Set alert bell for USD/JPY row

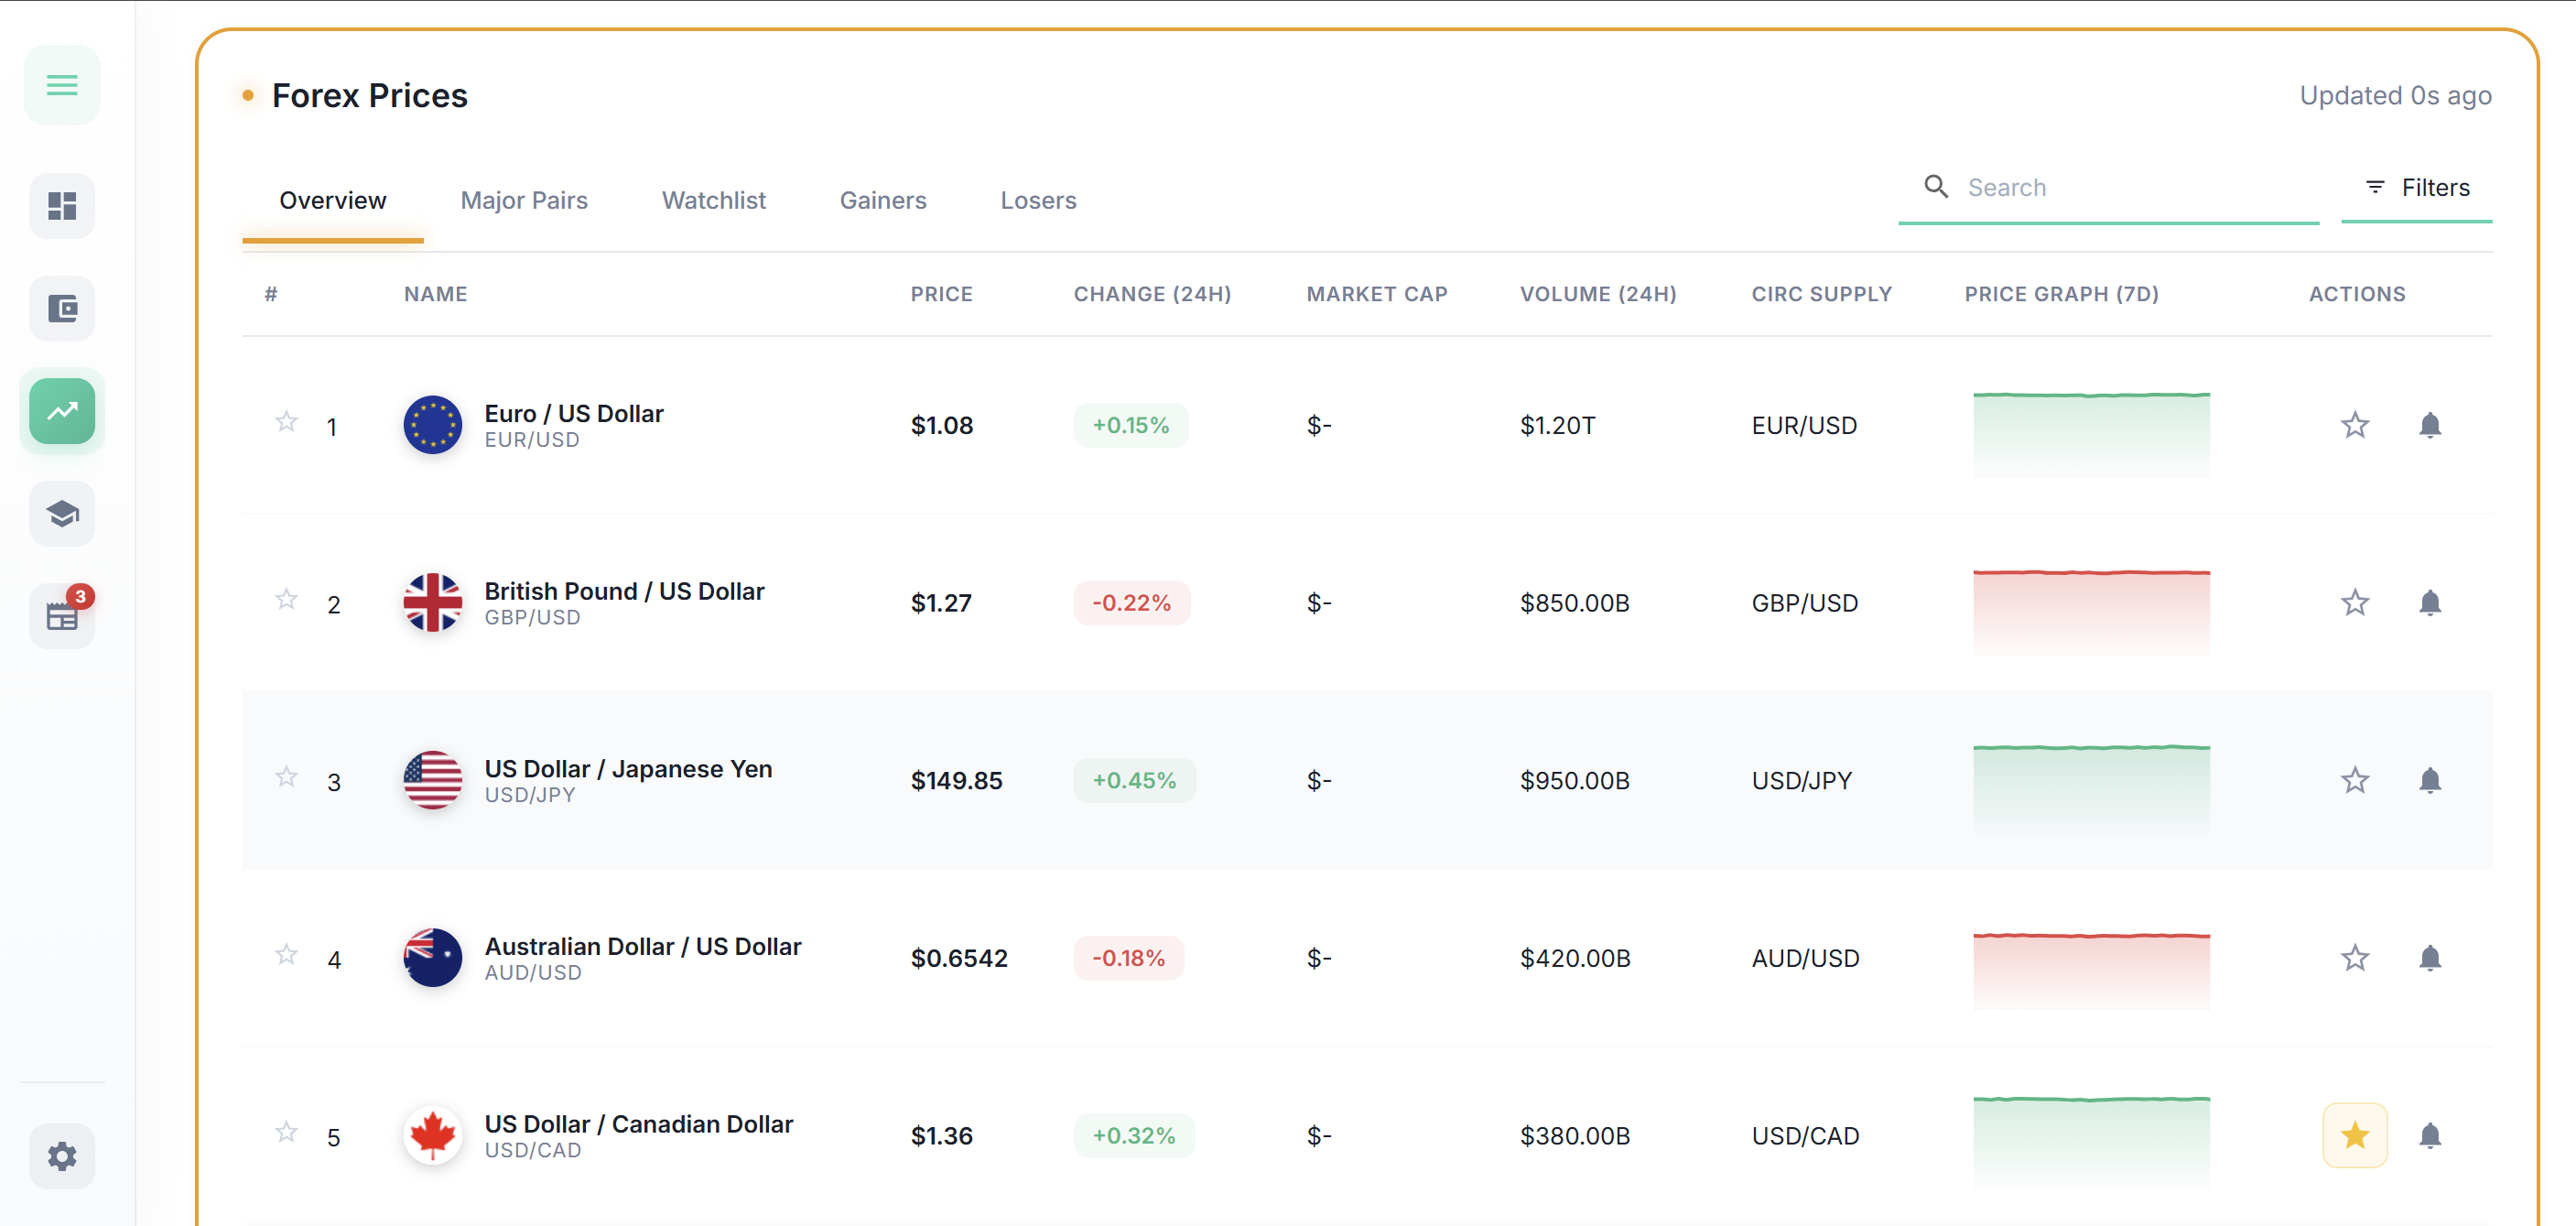click(2429, 780)
